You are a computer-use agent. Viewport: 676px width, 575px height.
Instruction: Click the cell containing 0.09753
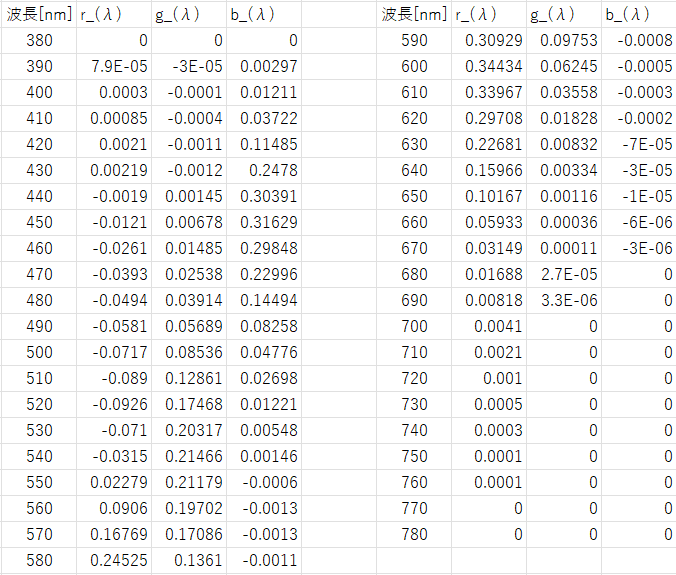(564, 41)
